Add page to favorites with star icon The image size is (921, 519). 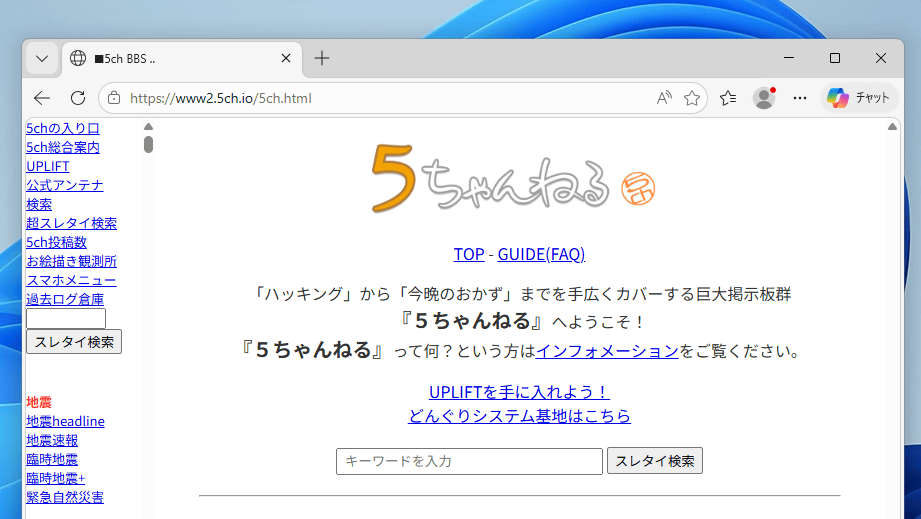pyautogui.click(x=692, y=98)
